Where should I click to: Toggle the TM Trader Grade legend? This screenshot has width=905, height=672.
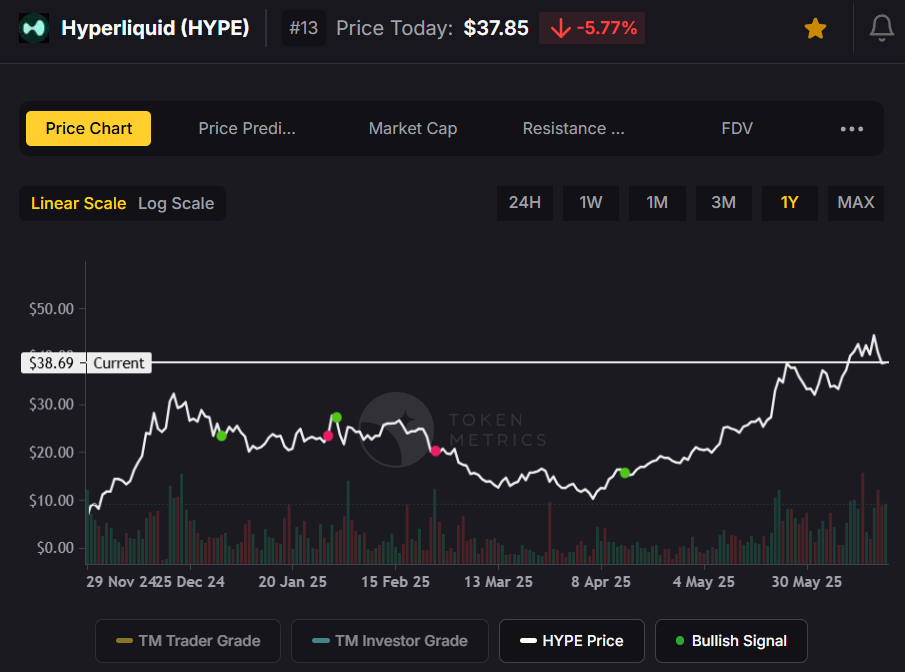click(x=188, y=641)
